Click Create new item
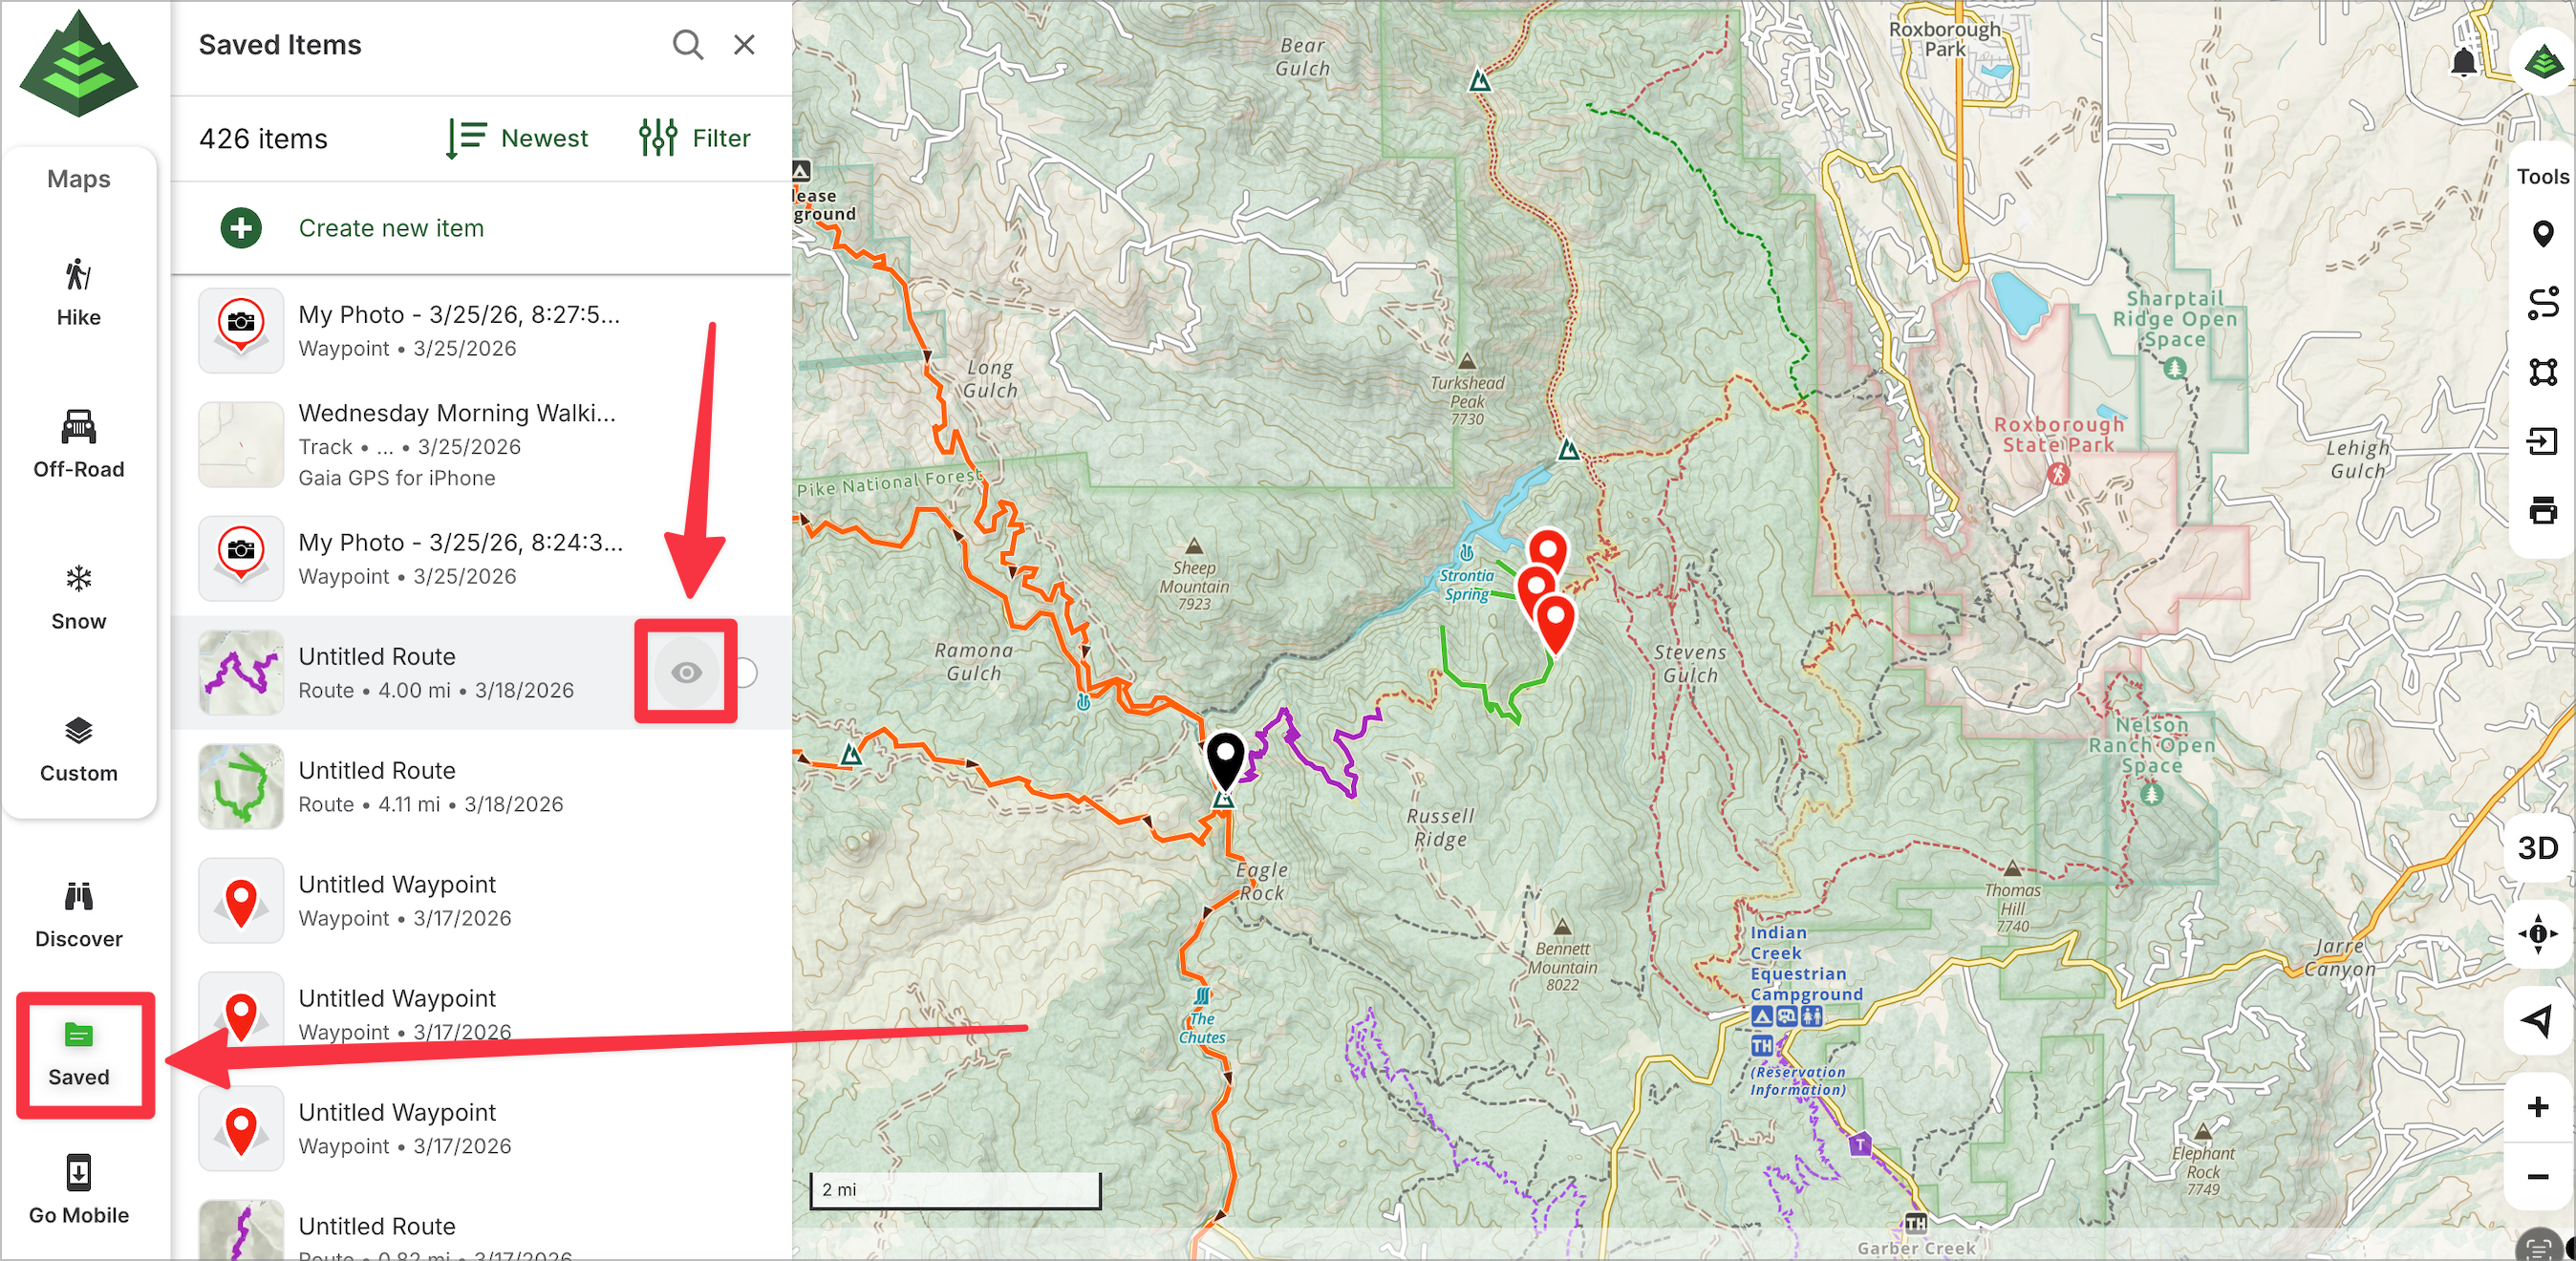Screen dimensions: 2576x1261 390,228
